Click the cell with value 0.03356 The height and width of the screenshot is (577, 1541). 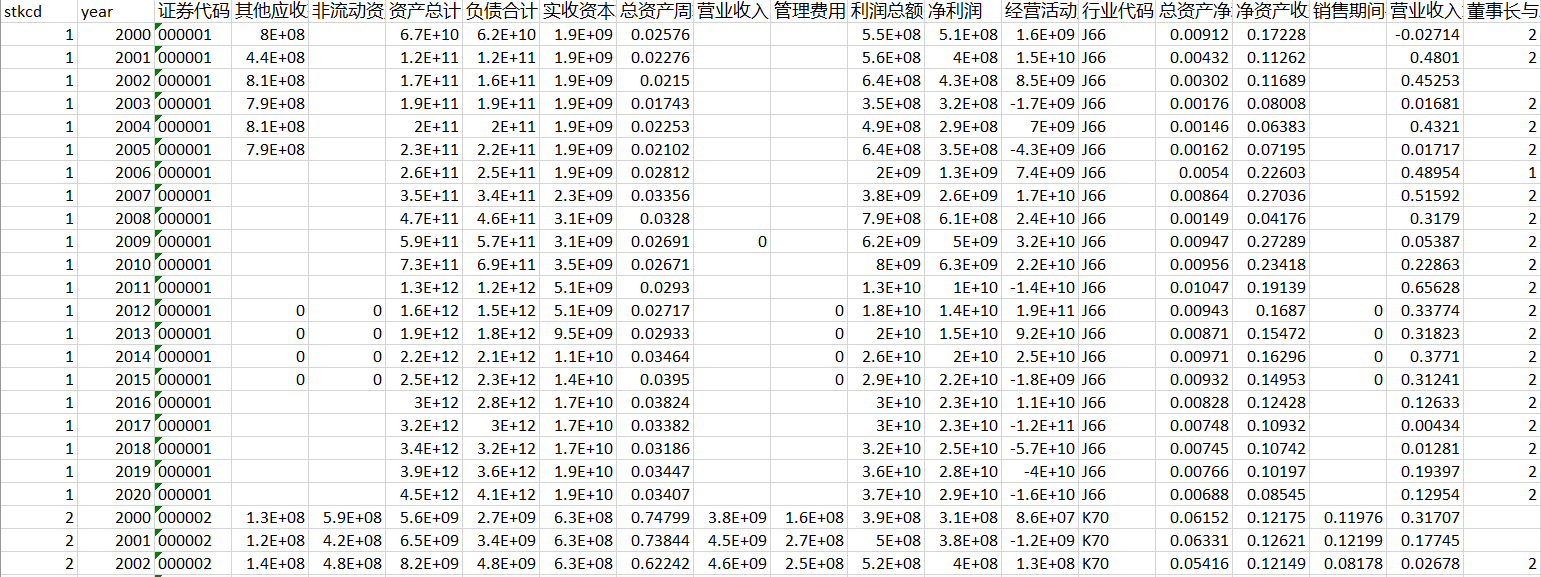point(655,196)
